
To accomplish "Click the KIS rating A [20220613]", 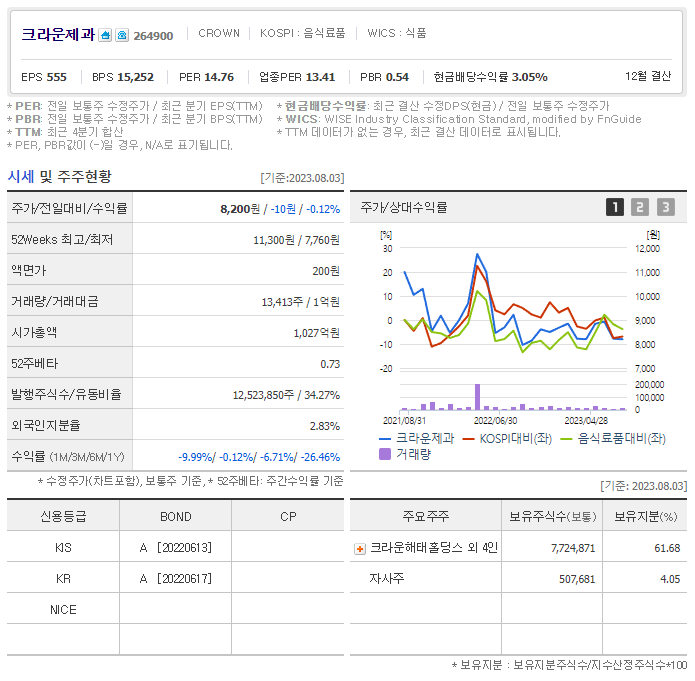I will [176, 548].
